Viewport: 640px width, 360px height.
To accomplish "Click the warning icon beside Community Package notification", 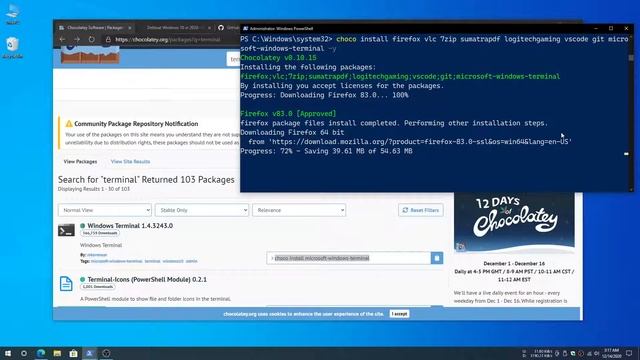I will [x=69, y=123].
